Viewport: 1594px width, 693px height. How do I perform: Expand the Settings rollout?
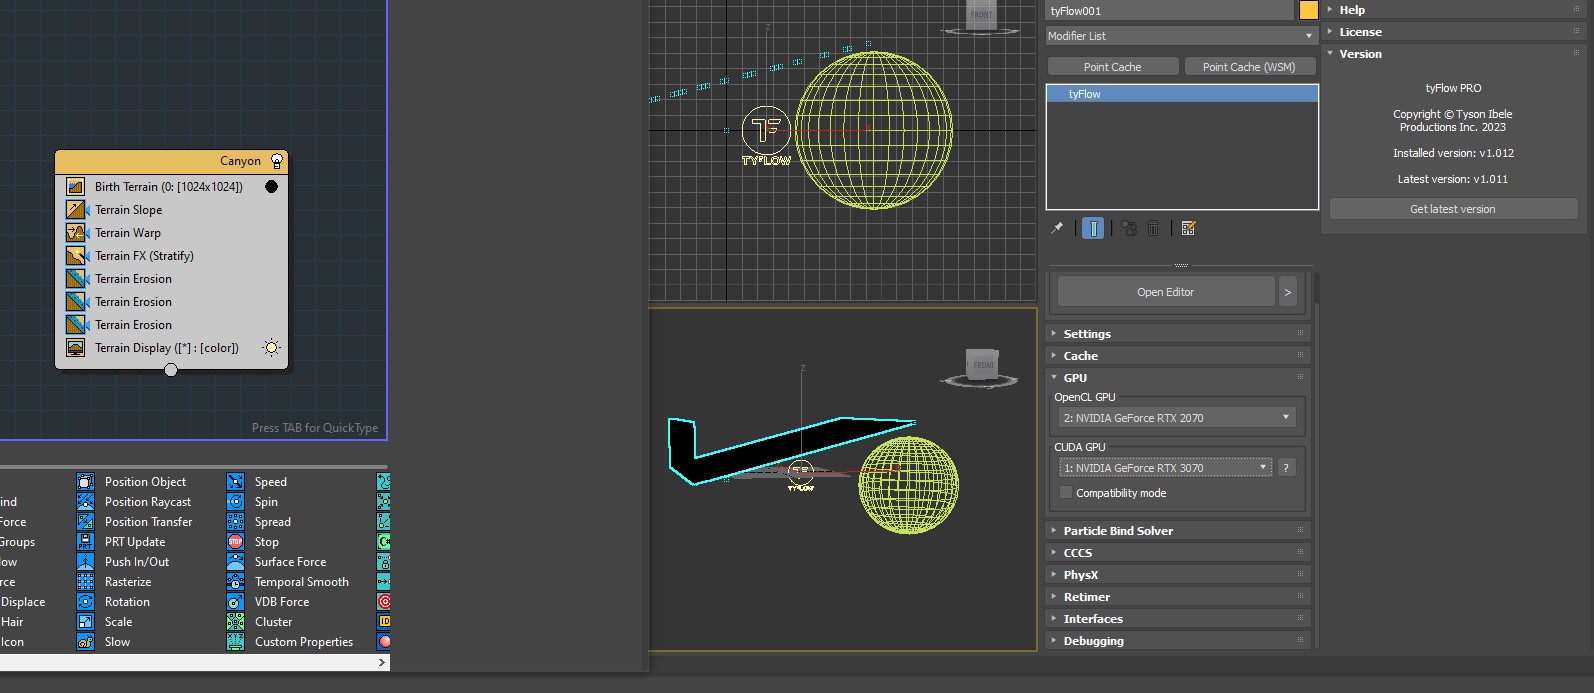pos(1178,334)
